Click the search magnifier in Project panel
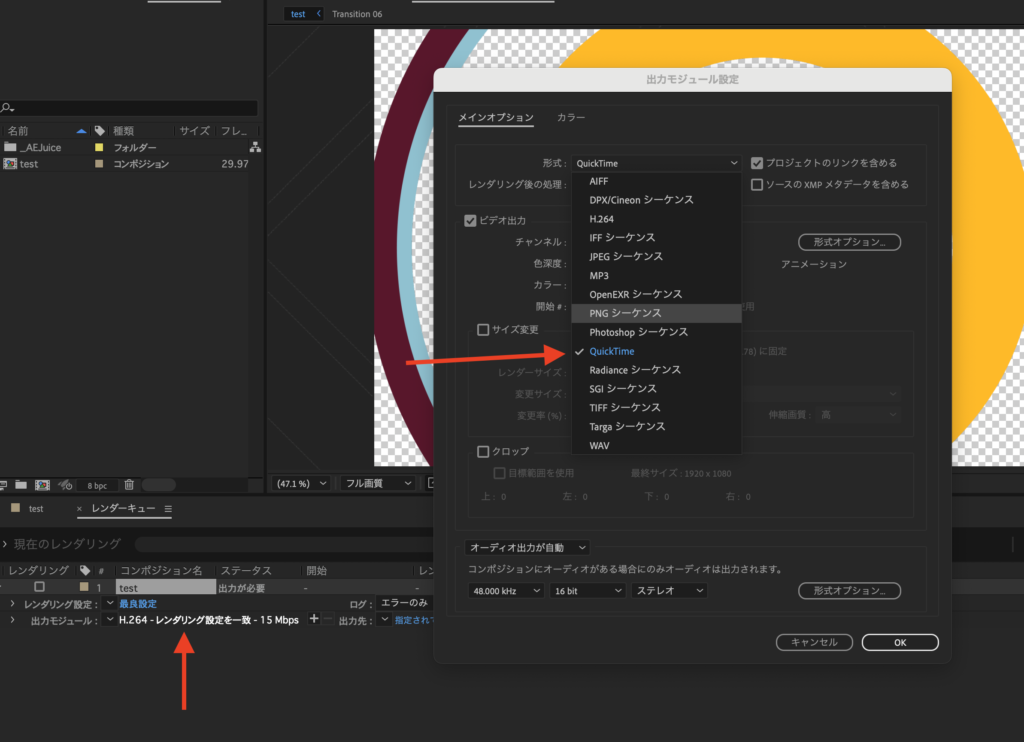This screenshot has width=1024, height=742. coord(7,108)
